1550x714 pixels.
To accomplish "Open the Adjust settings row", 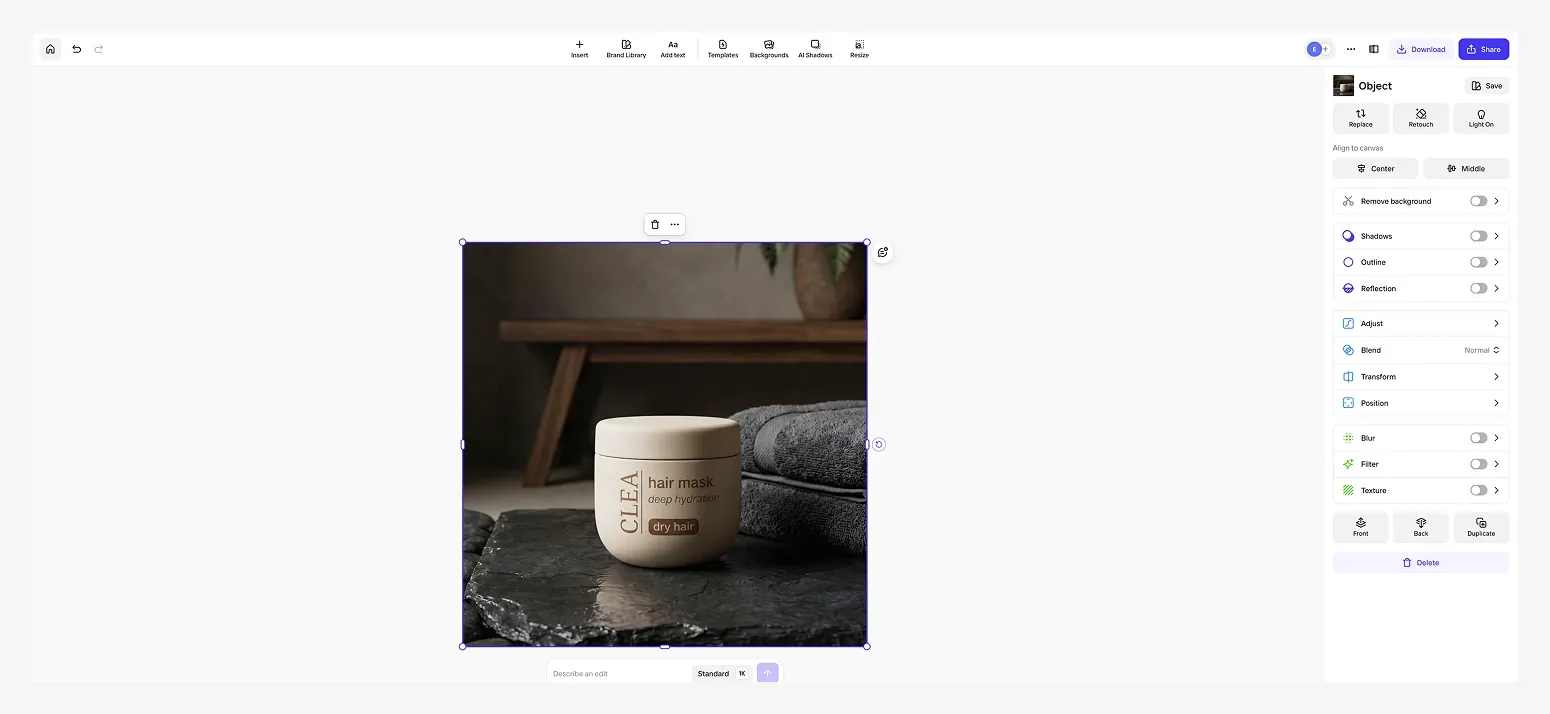I will [x=1421, y=324].
